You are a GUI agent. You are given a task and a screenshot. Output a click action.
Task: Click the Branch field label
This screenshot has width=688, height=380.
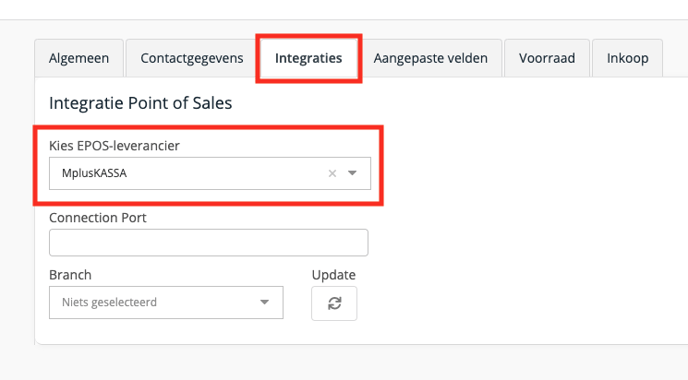(x=70, y=275)
